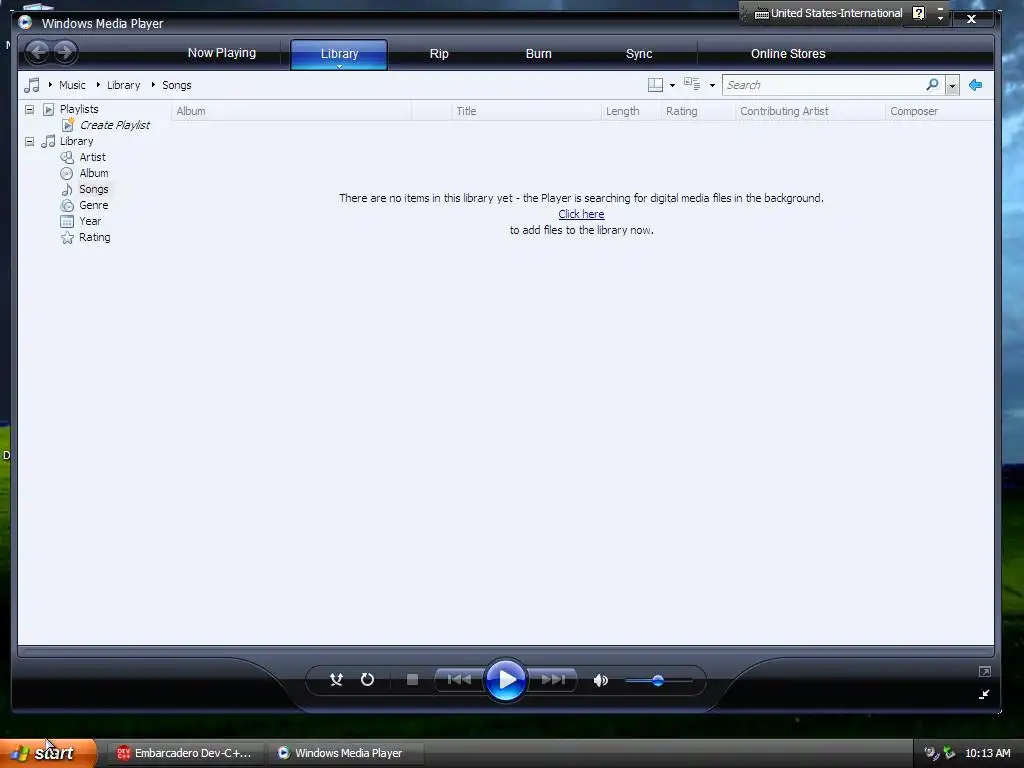Sort by the Album column header
Image resolution: width=1024 pixels, height=768 pixels.
(x=291, y=111)
